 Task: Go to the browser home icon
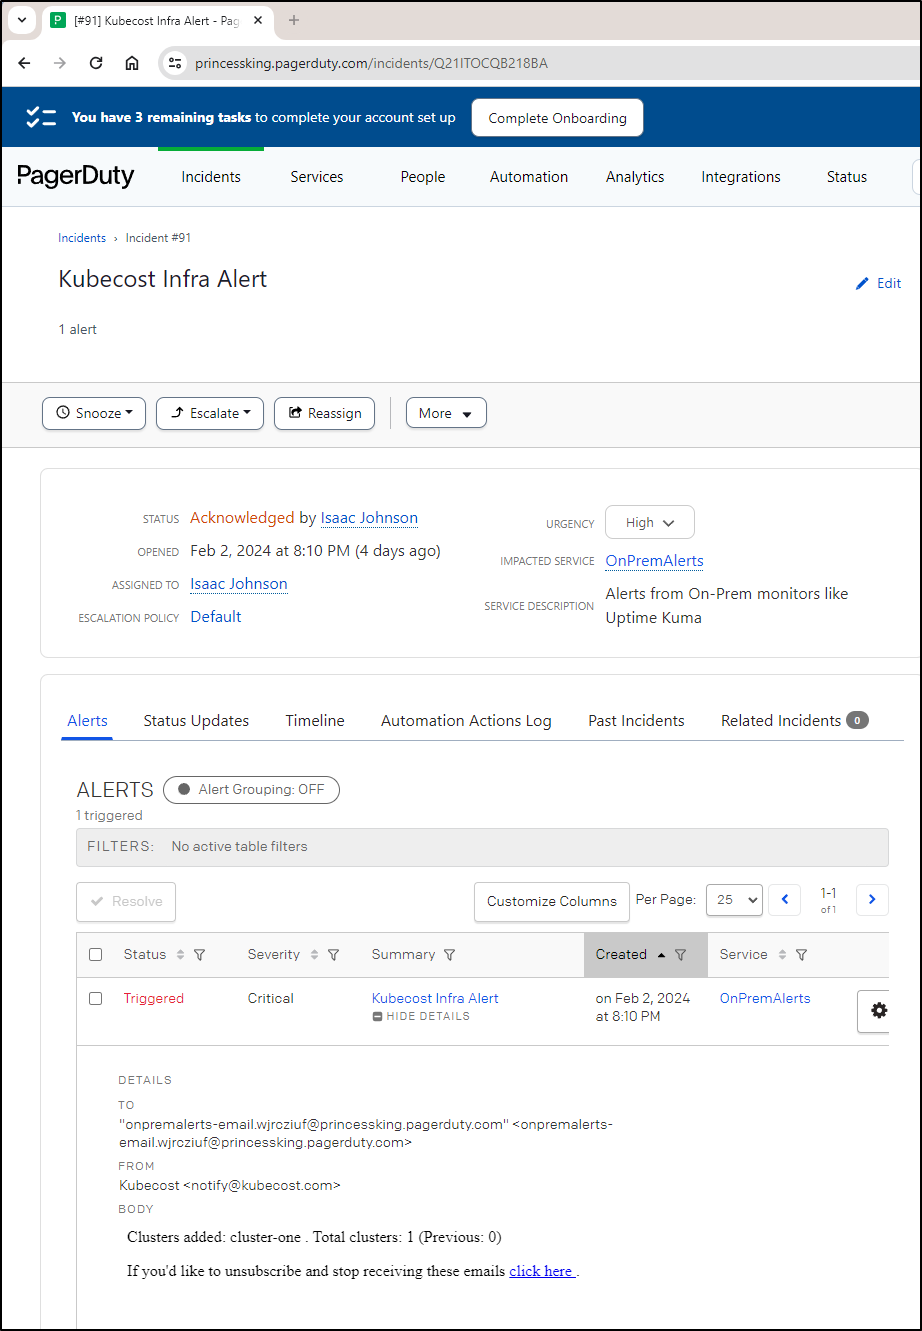132,63
